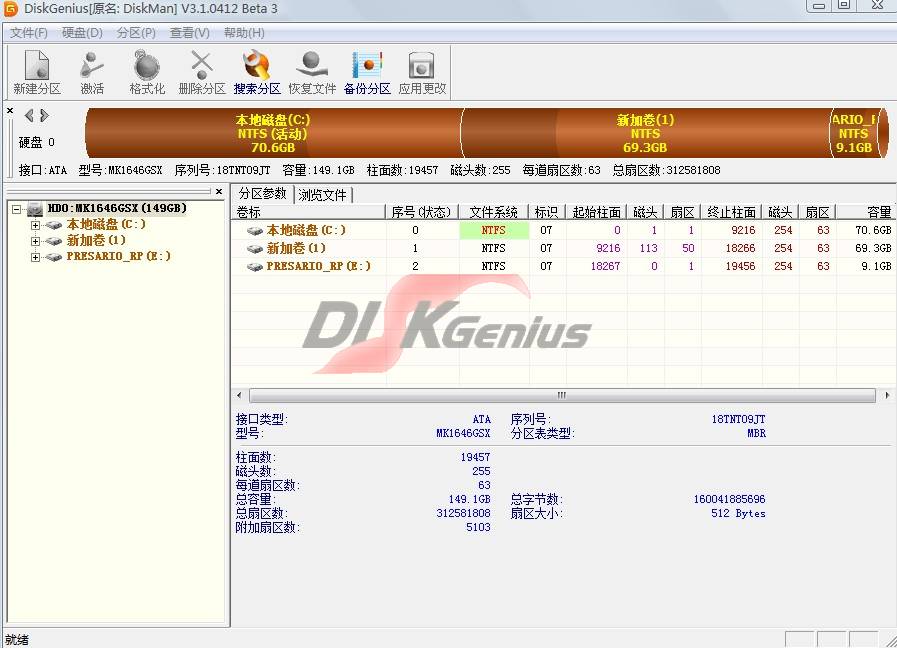Image resolution: width=897 pixels, height=648 pixels.
Task: Start partition search with 搜索分区 icon
Action: (257, 73)
